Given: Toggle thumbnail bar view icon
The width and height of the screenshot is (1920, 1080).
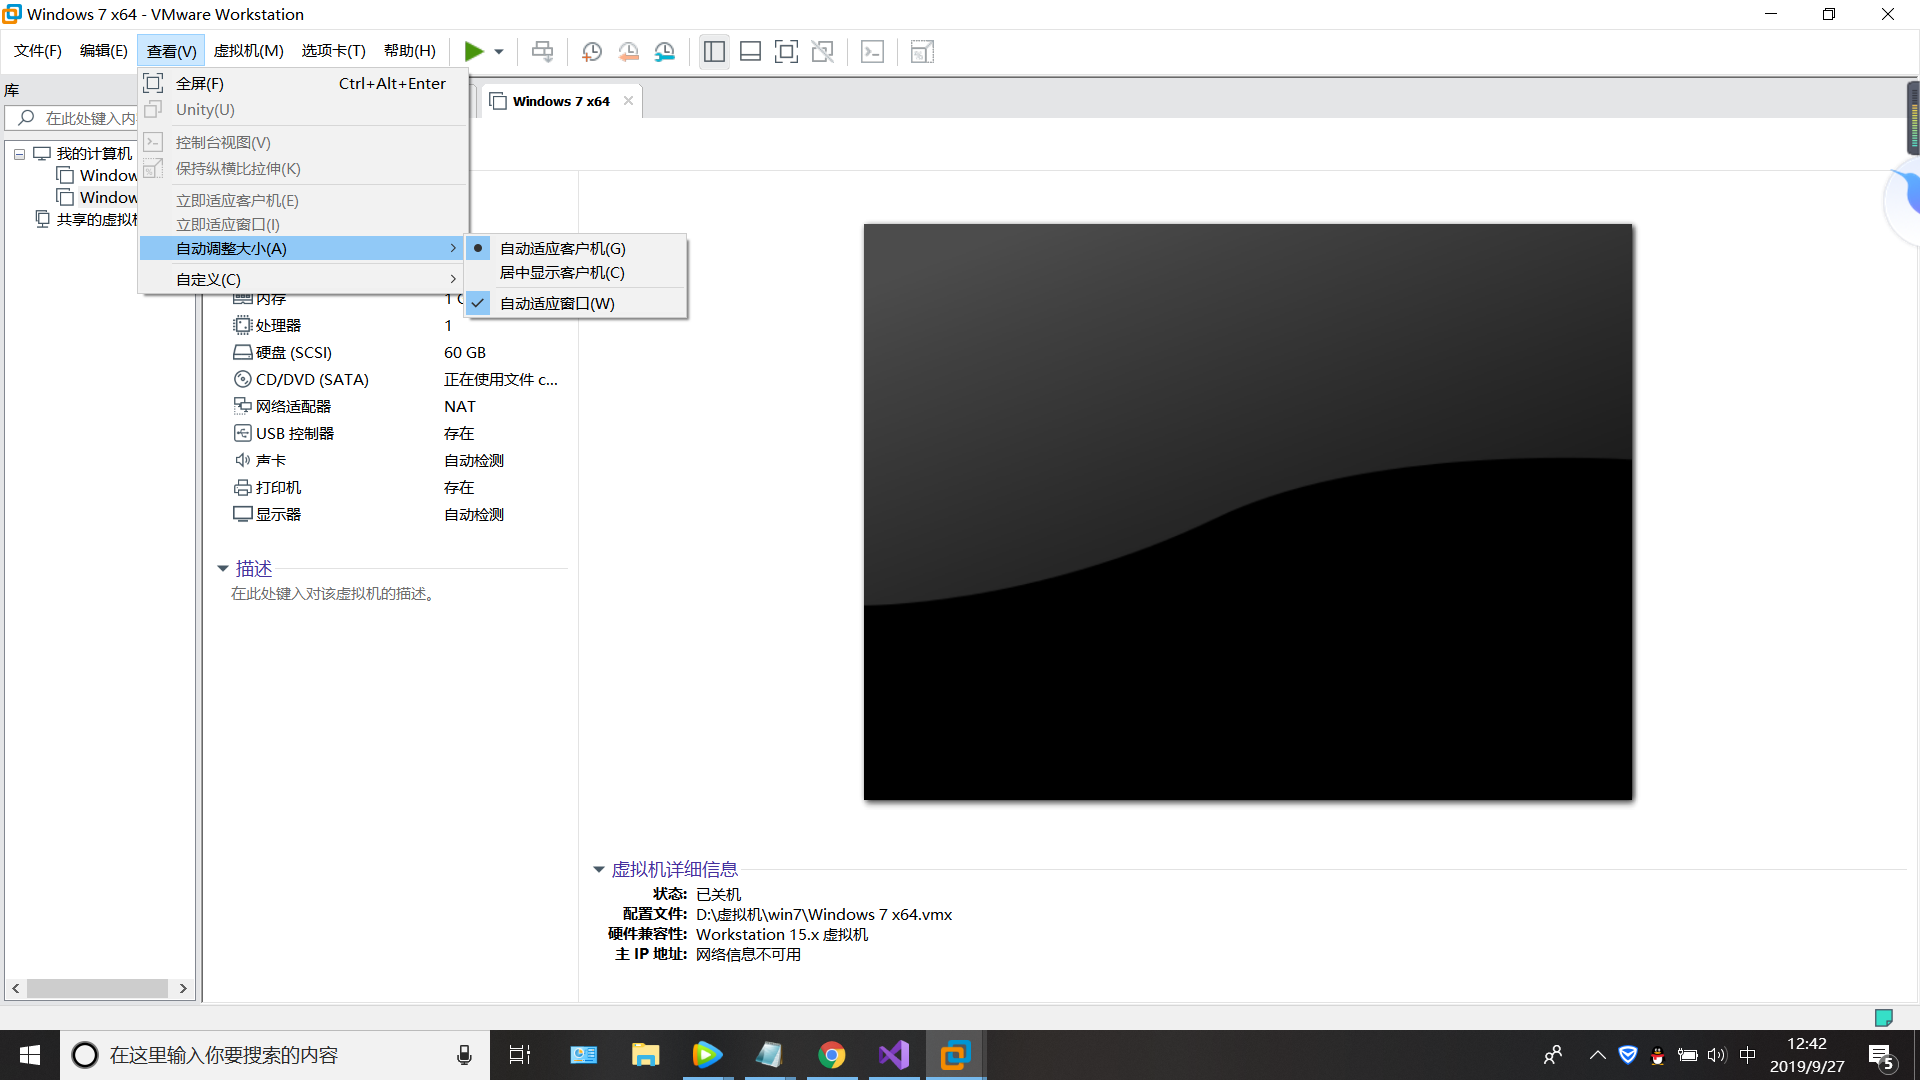Looking at the screenshot, I should click(751, 51).
